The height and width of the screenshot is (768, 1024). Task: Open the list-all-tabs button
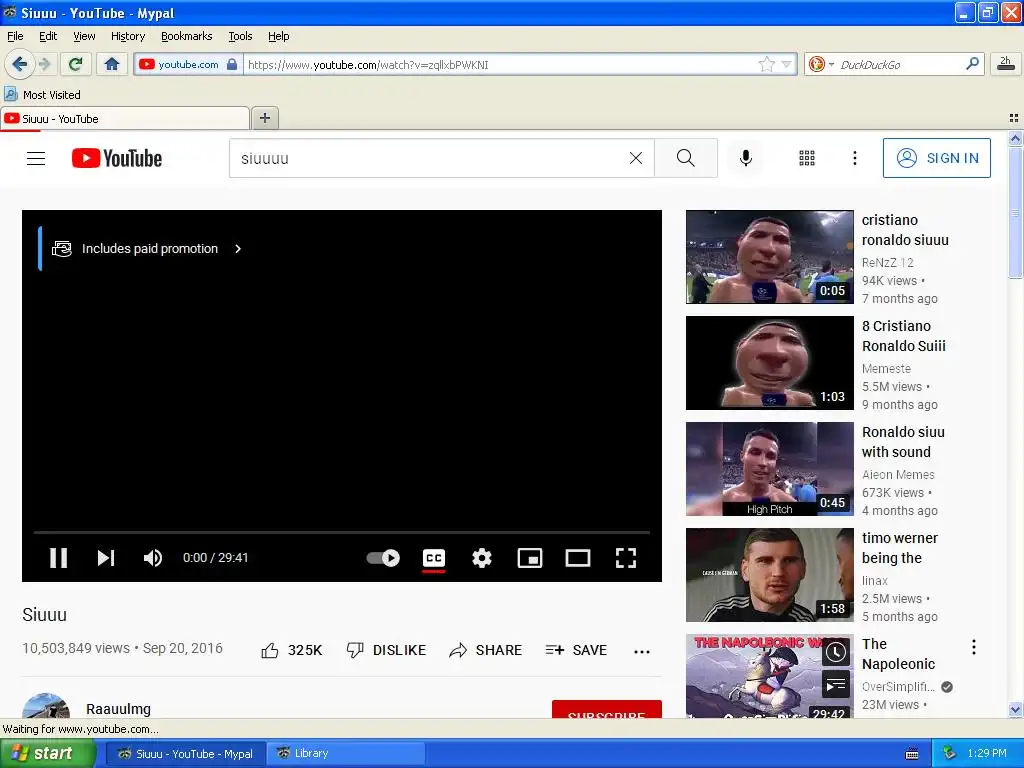tap(1014, 118)
